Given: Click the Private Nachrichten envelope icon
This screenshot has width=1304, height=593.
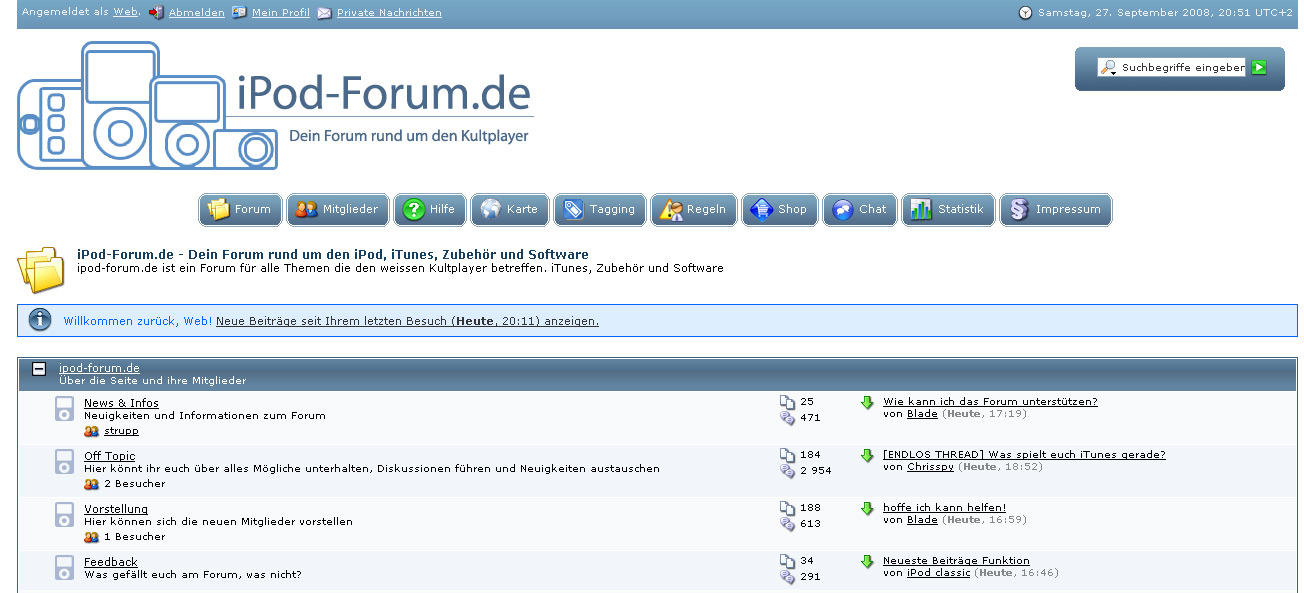Looking at the screenshot, I should point(325,13).
